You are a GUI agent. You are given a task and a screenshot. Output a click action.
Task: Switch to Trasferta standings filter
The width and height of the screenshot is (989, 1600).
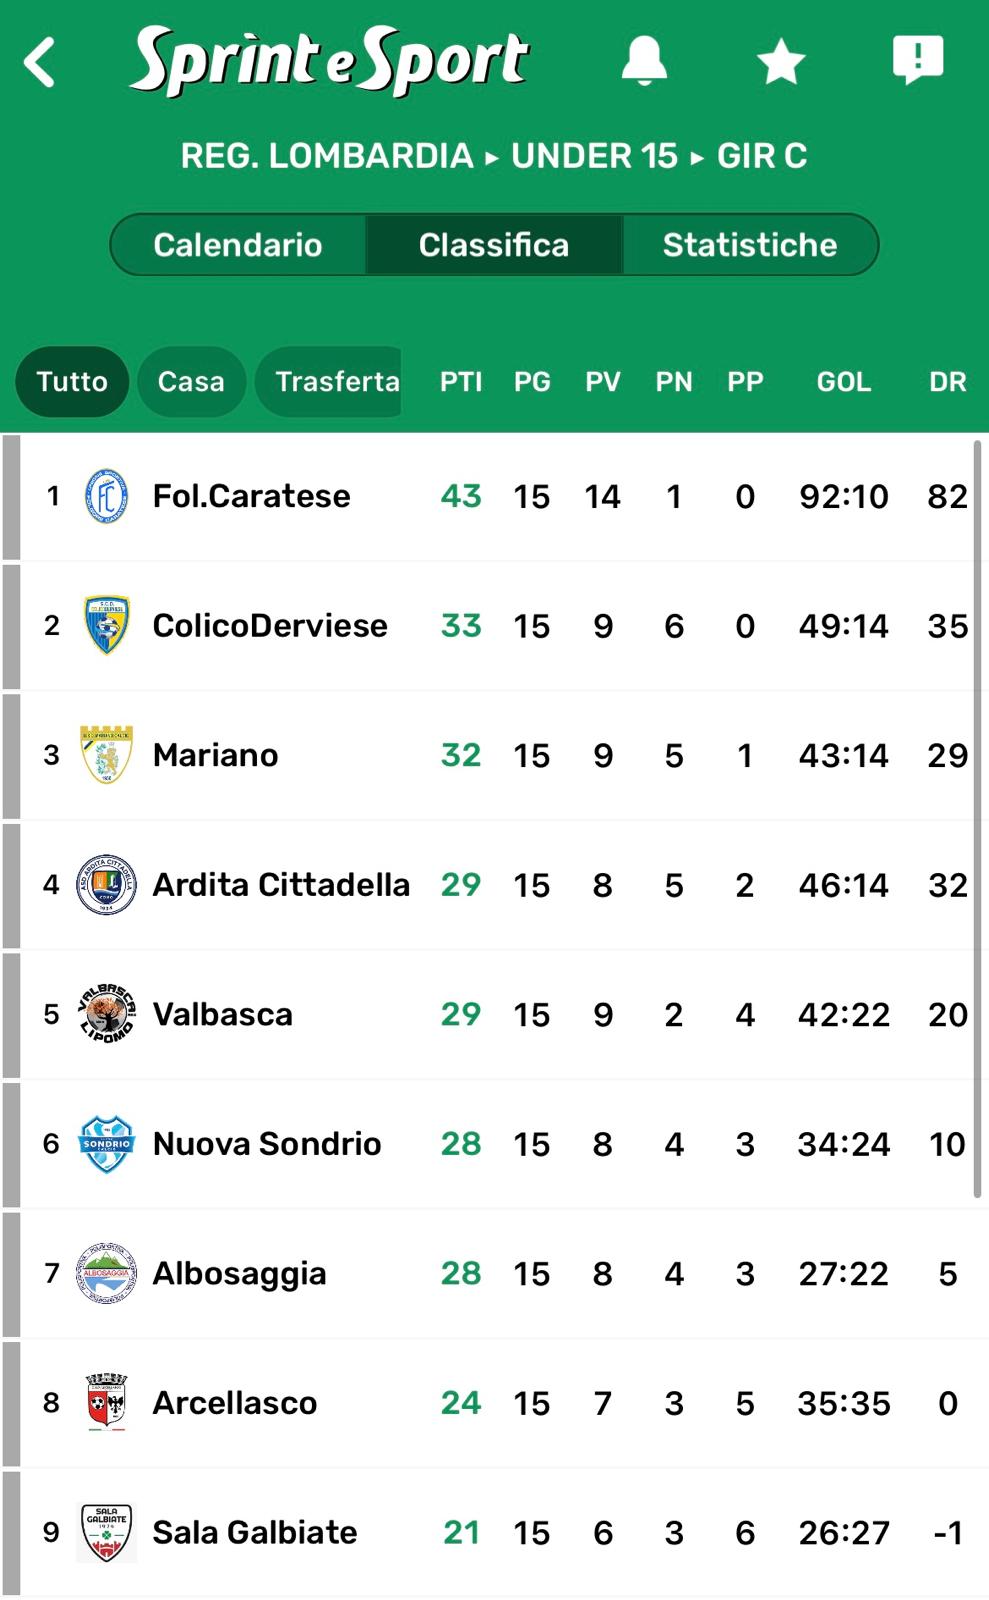pyautogui.click(x=330, y=381)
